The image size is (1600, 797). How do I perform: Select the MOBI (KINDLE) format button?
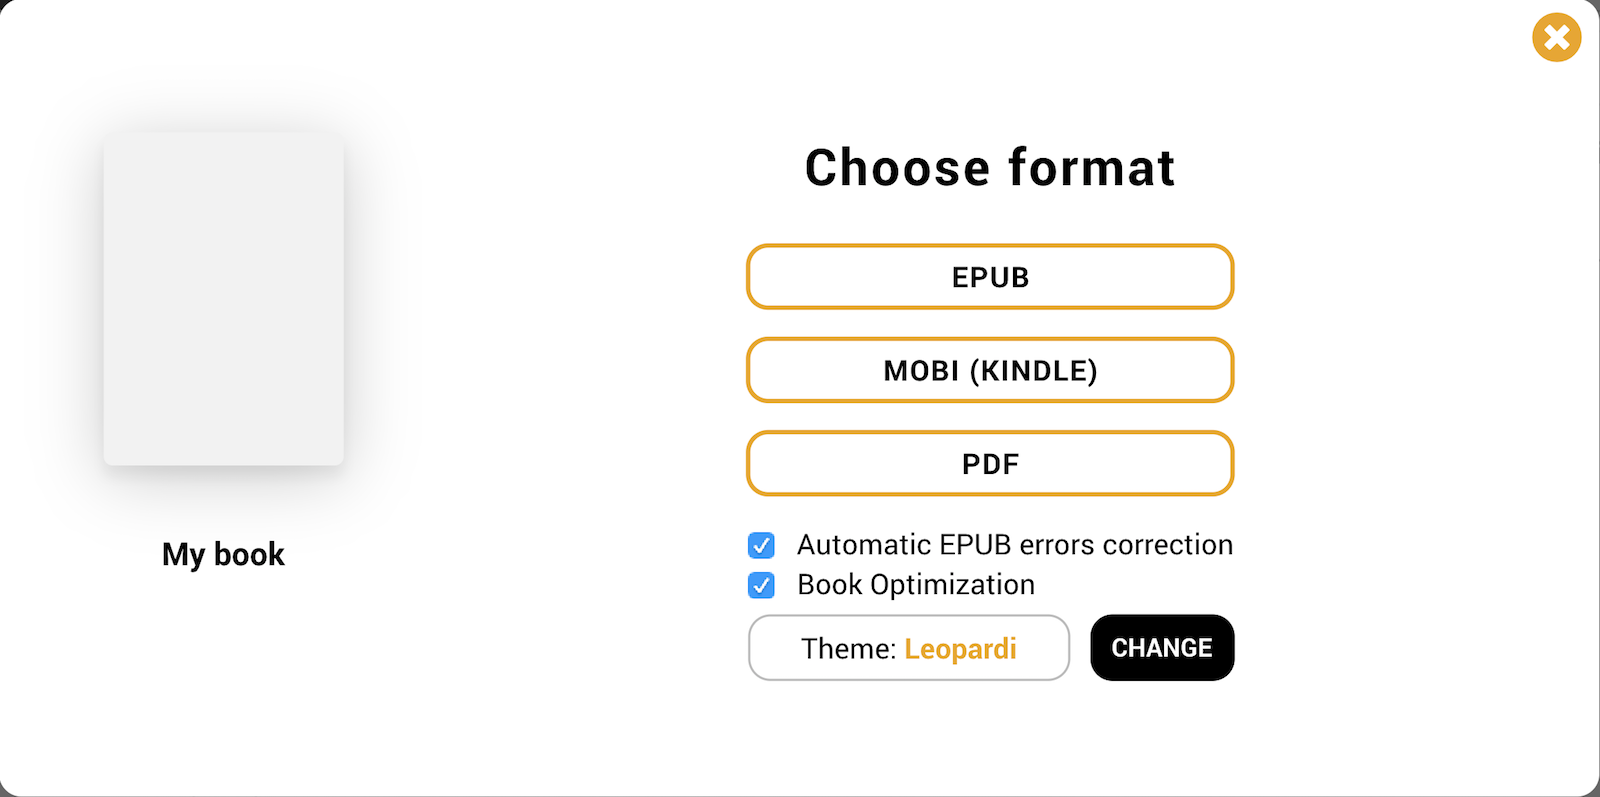990,371
